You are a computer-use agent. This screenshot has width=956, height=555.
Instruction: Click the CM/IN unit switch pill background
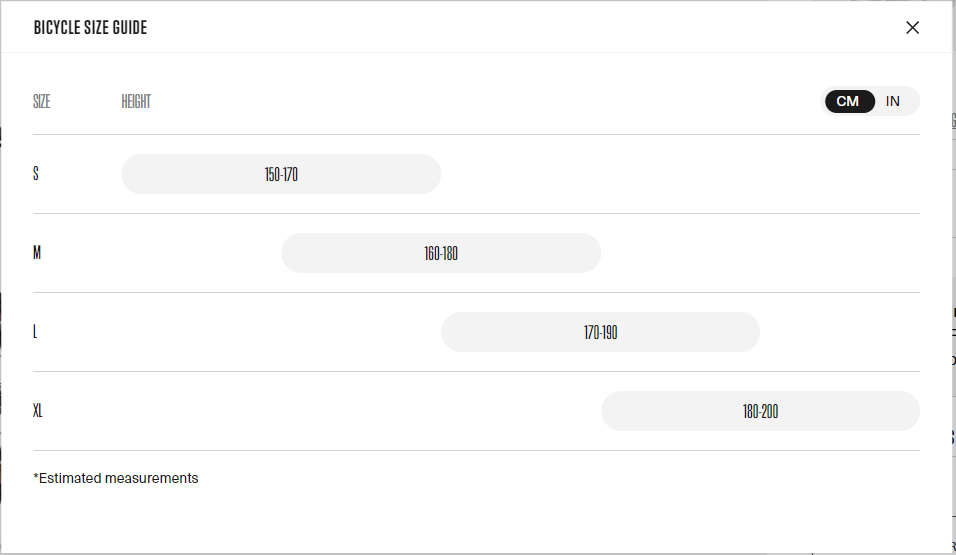tap(870, 101)
